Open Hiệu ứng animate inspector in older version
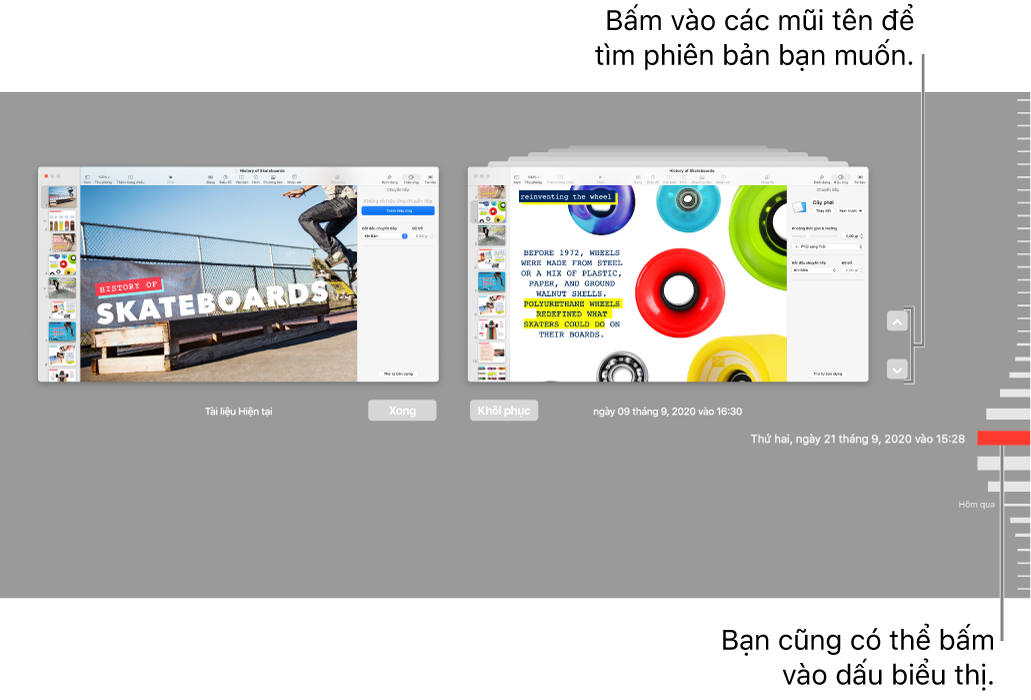 click(x=841, y=179)
